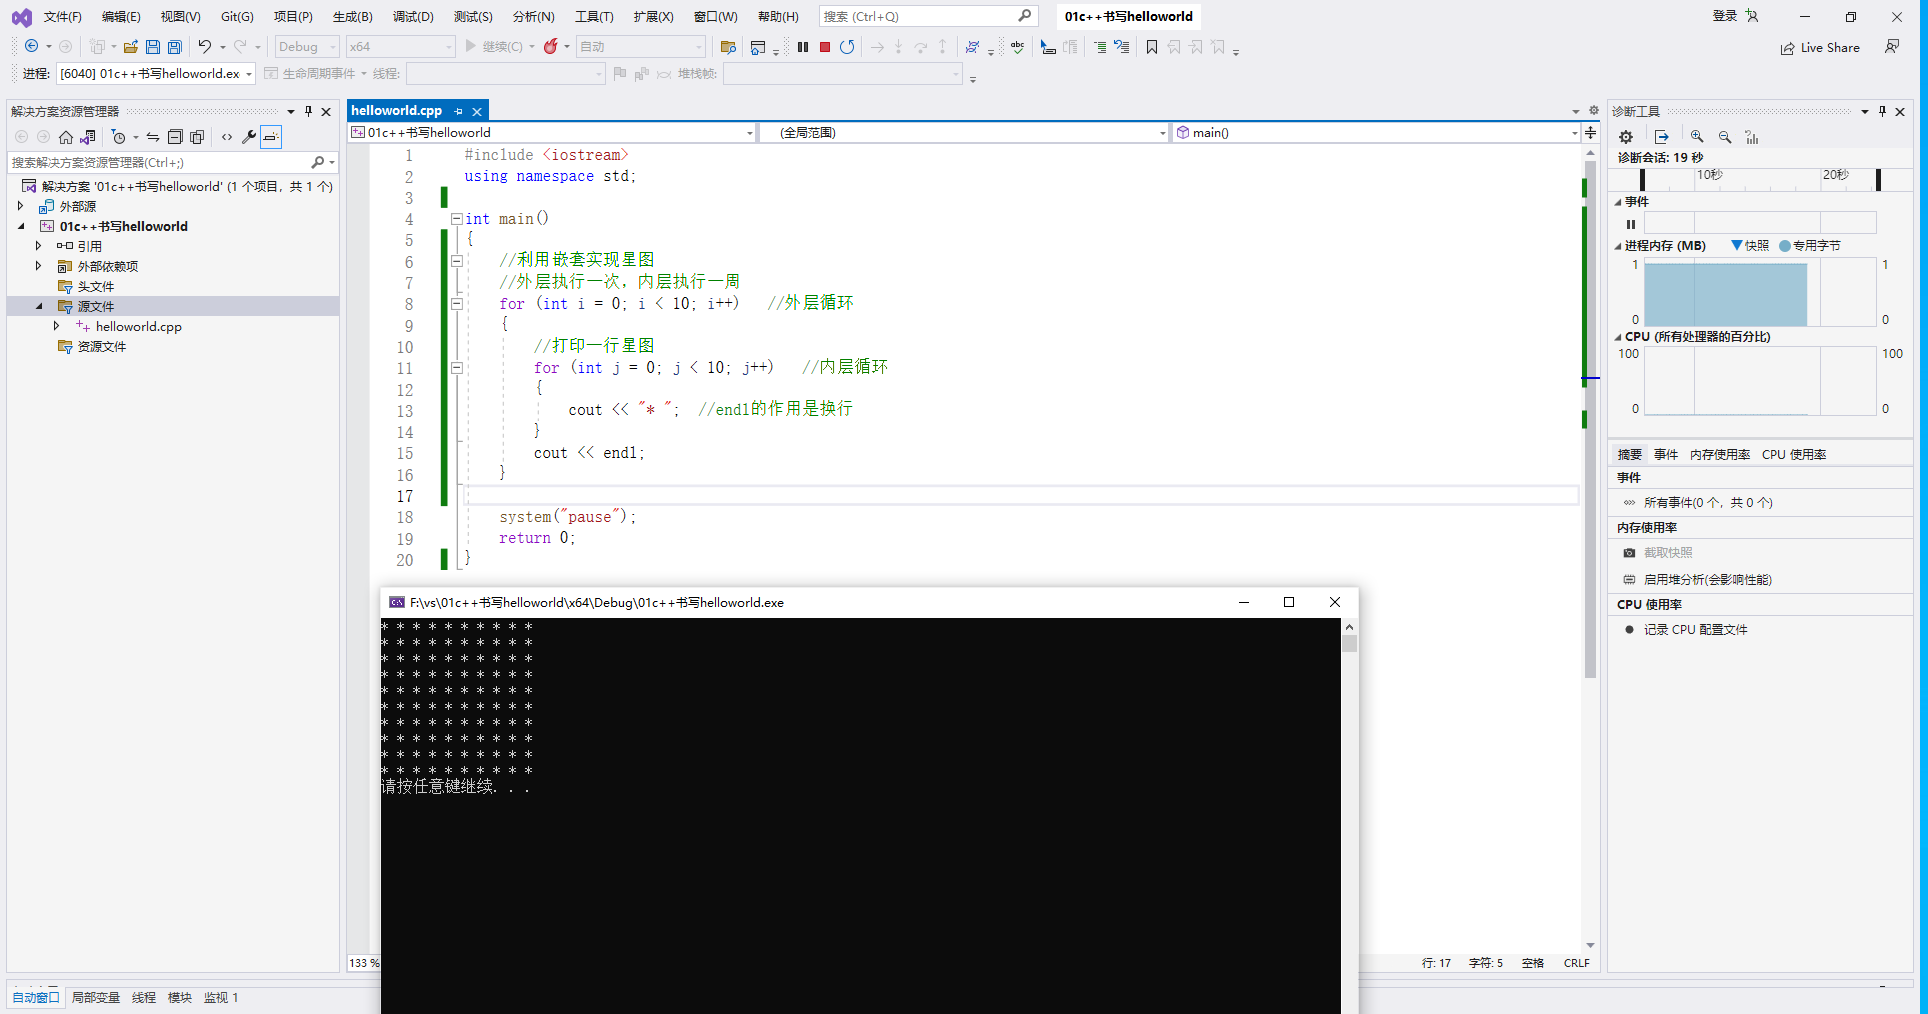Viewport: 1928px width, 1014px height.
Task: Collapse the CPU graph section in diagnostics
Action: 1618,337
